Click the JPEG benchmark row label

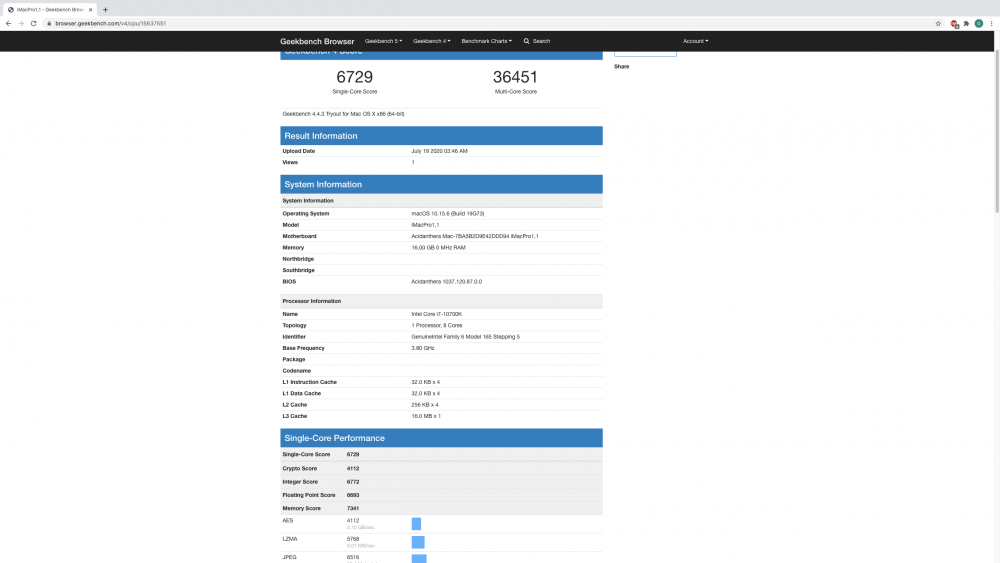tap(290, 557)
